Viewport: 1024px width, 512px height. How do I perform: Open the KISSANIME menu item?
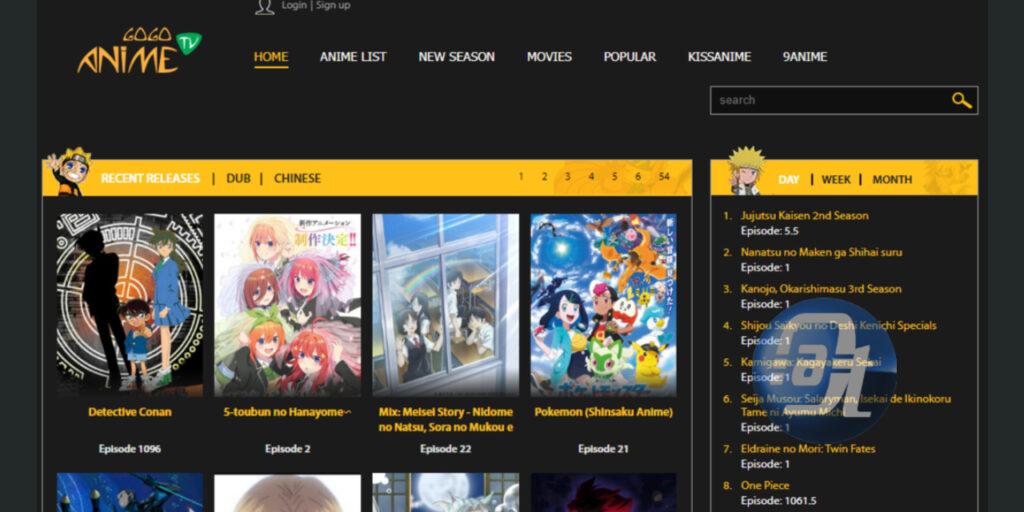(x=719, y=57)
